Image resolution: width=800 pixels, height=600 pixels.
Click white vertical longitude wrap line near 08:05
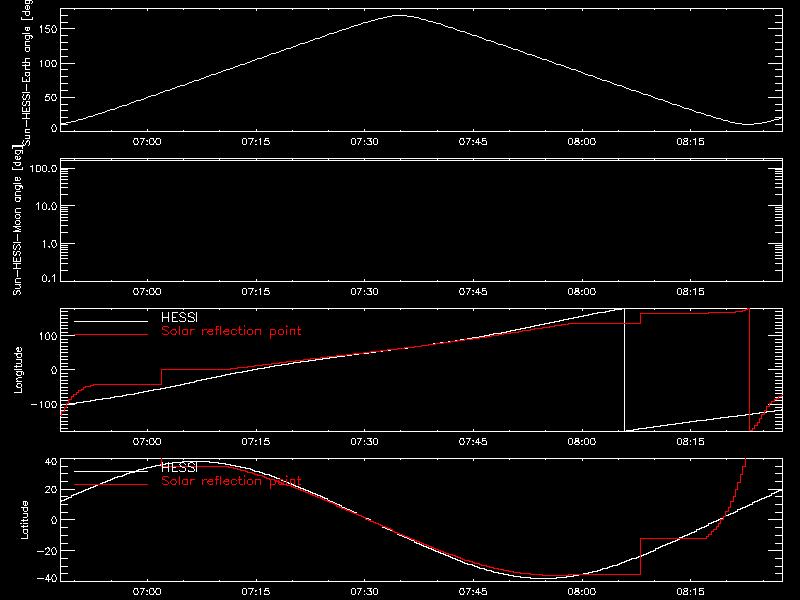pyautogui.click(x=624, y=370)
